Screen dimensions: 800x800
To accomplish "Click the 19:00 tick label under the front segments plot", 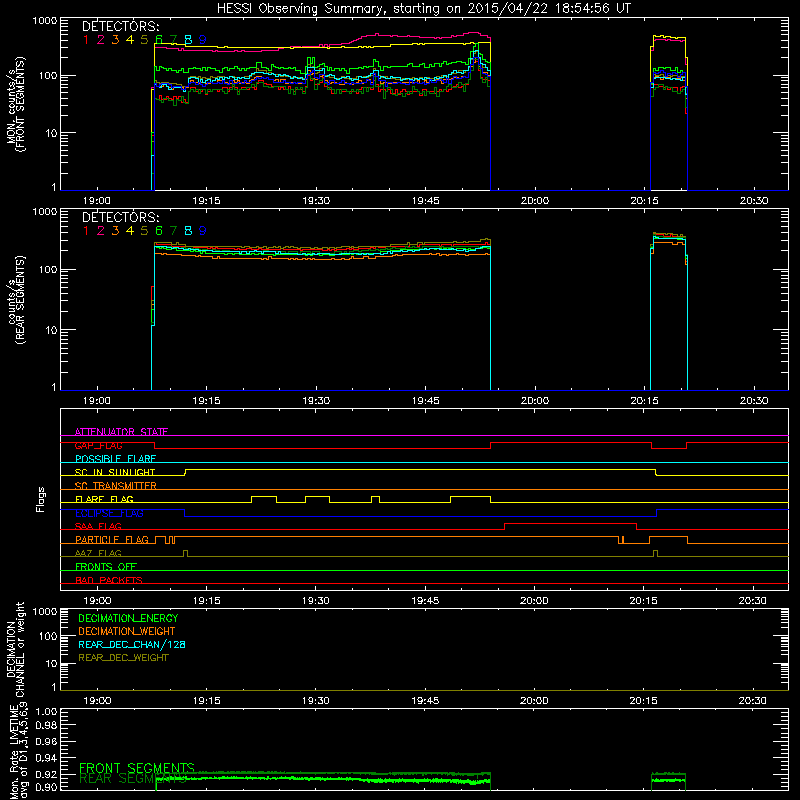I will pos(96,201).
